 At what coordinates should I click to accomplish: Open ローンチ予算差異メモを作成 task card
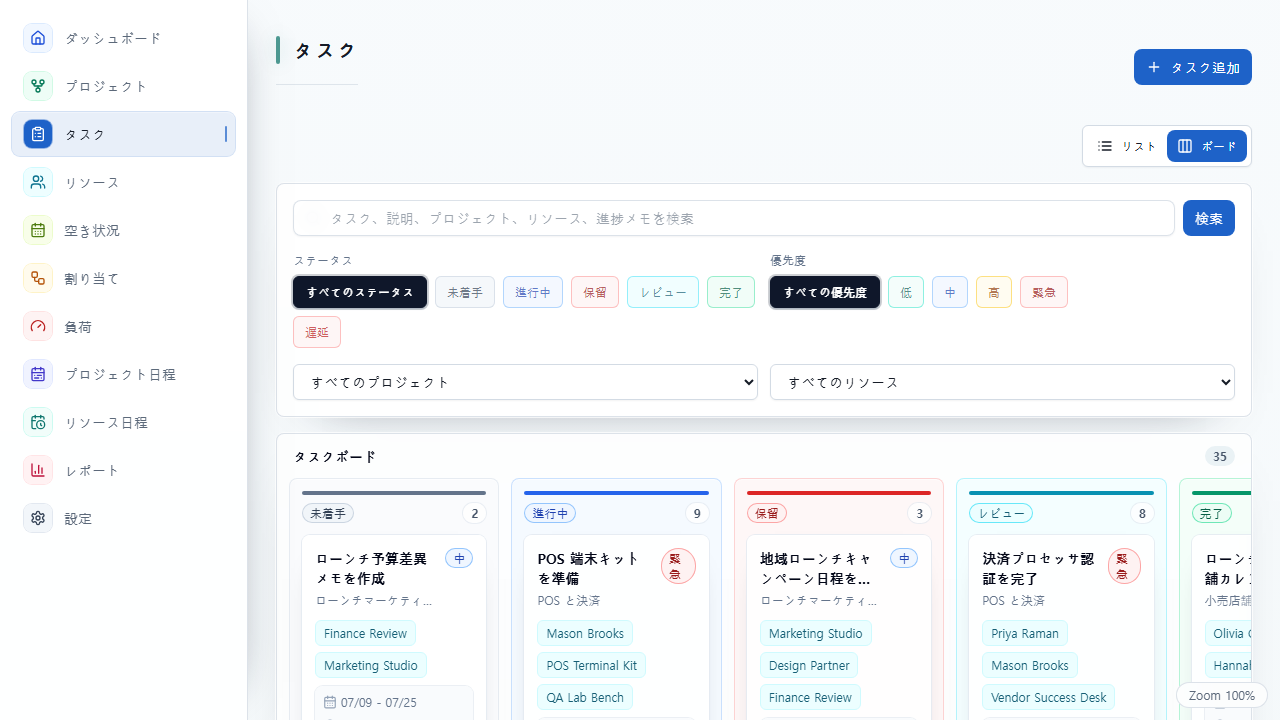click(394, 628)
